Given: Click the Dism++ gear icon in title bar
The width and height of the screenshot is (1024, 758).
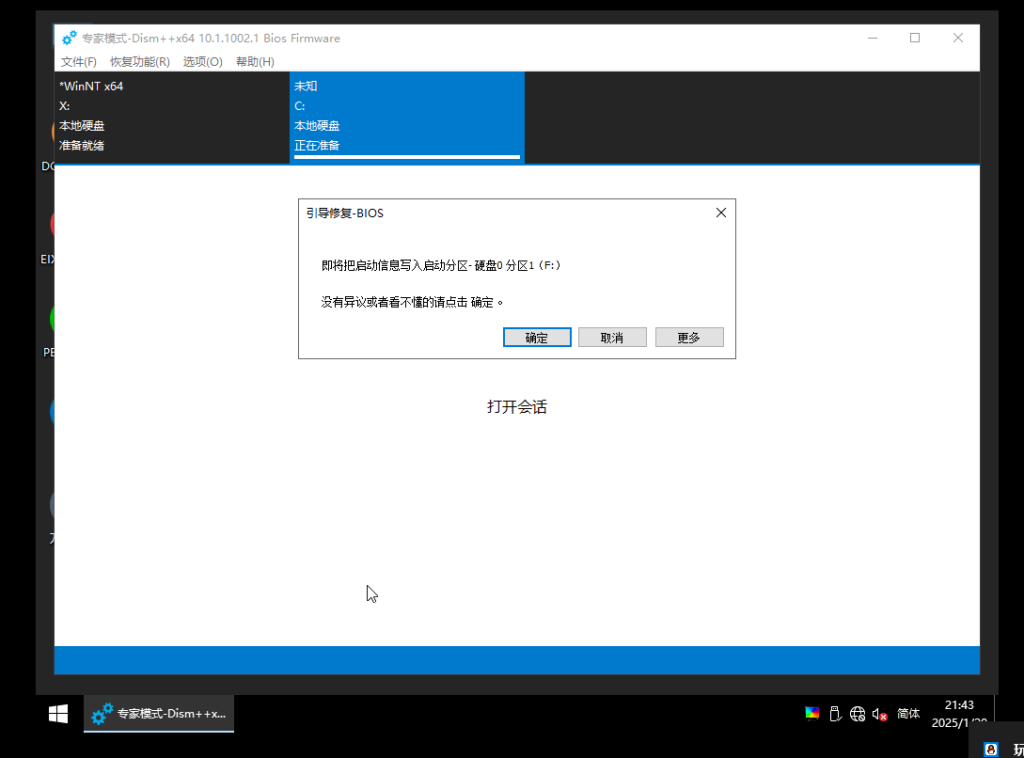Looking at the screenshot, I should [x=69, y=38].
